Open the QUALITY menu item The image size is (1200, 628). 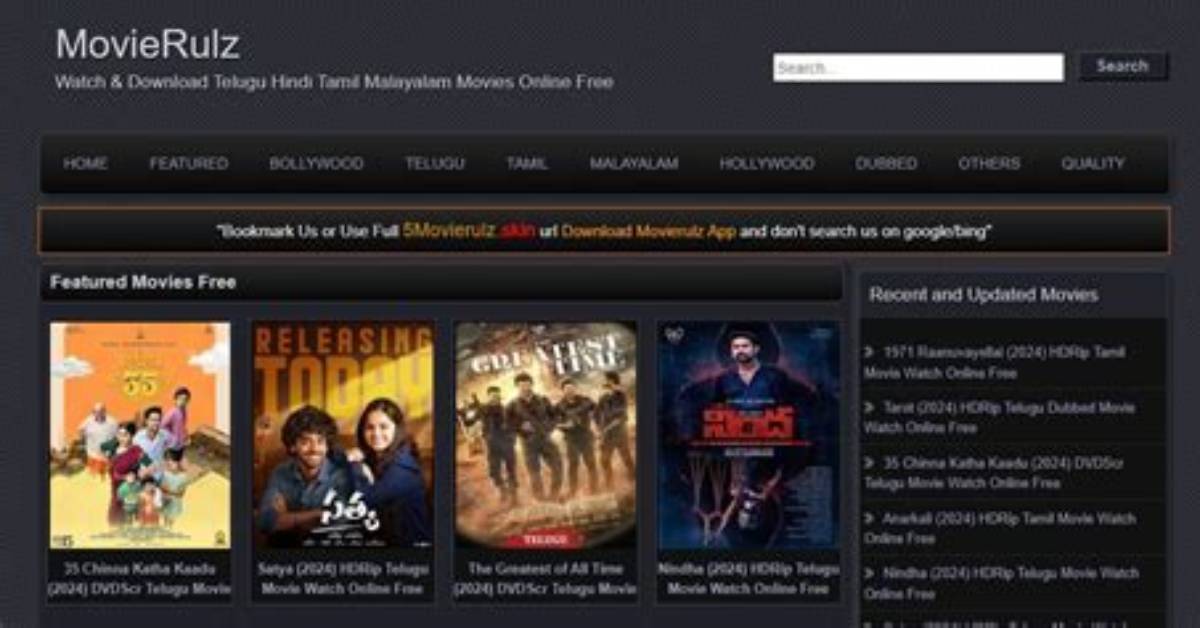coord(1093,163)
